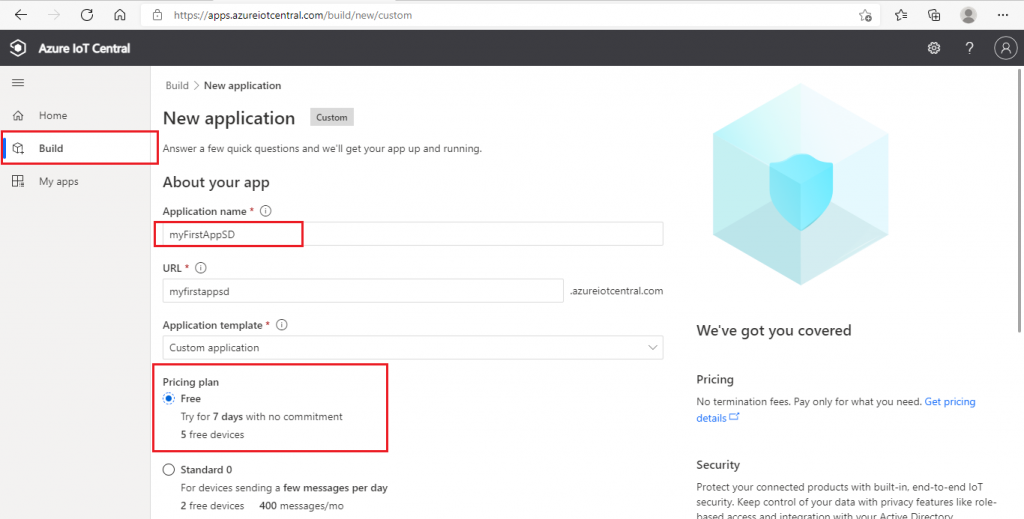The width and height of the screenshot is (1024, 519).
Task: Open the Home navigation item
Action: click(52, 116)
